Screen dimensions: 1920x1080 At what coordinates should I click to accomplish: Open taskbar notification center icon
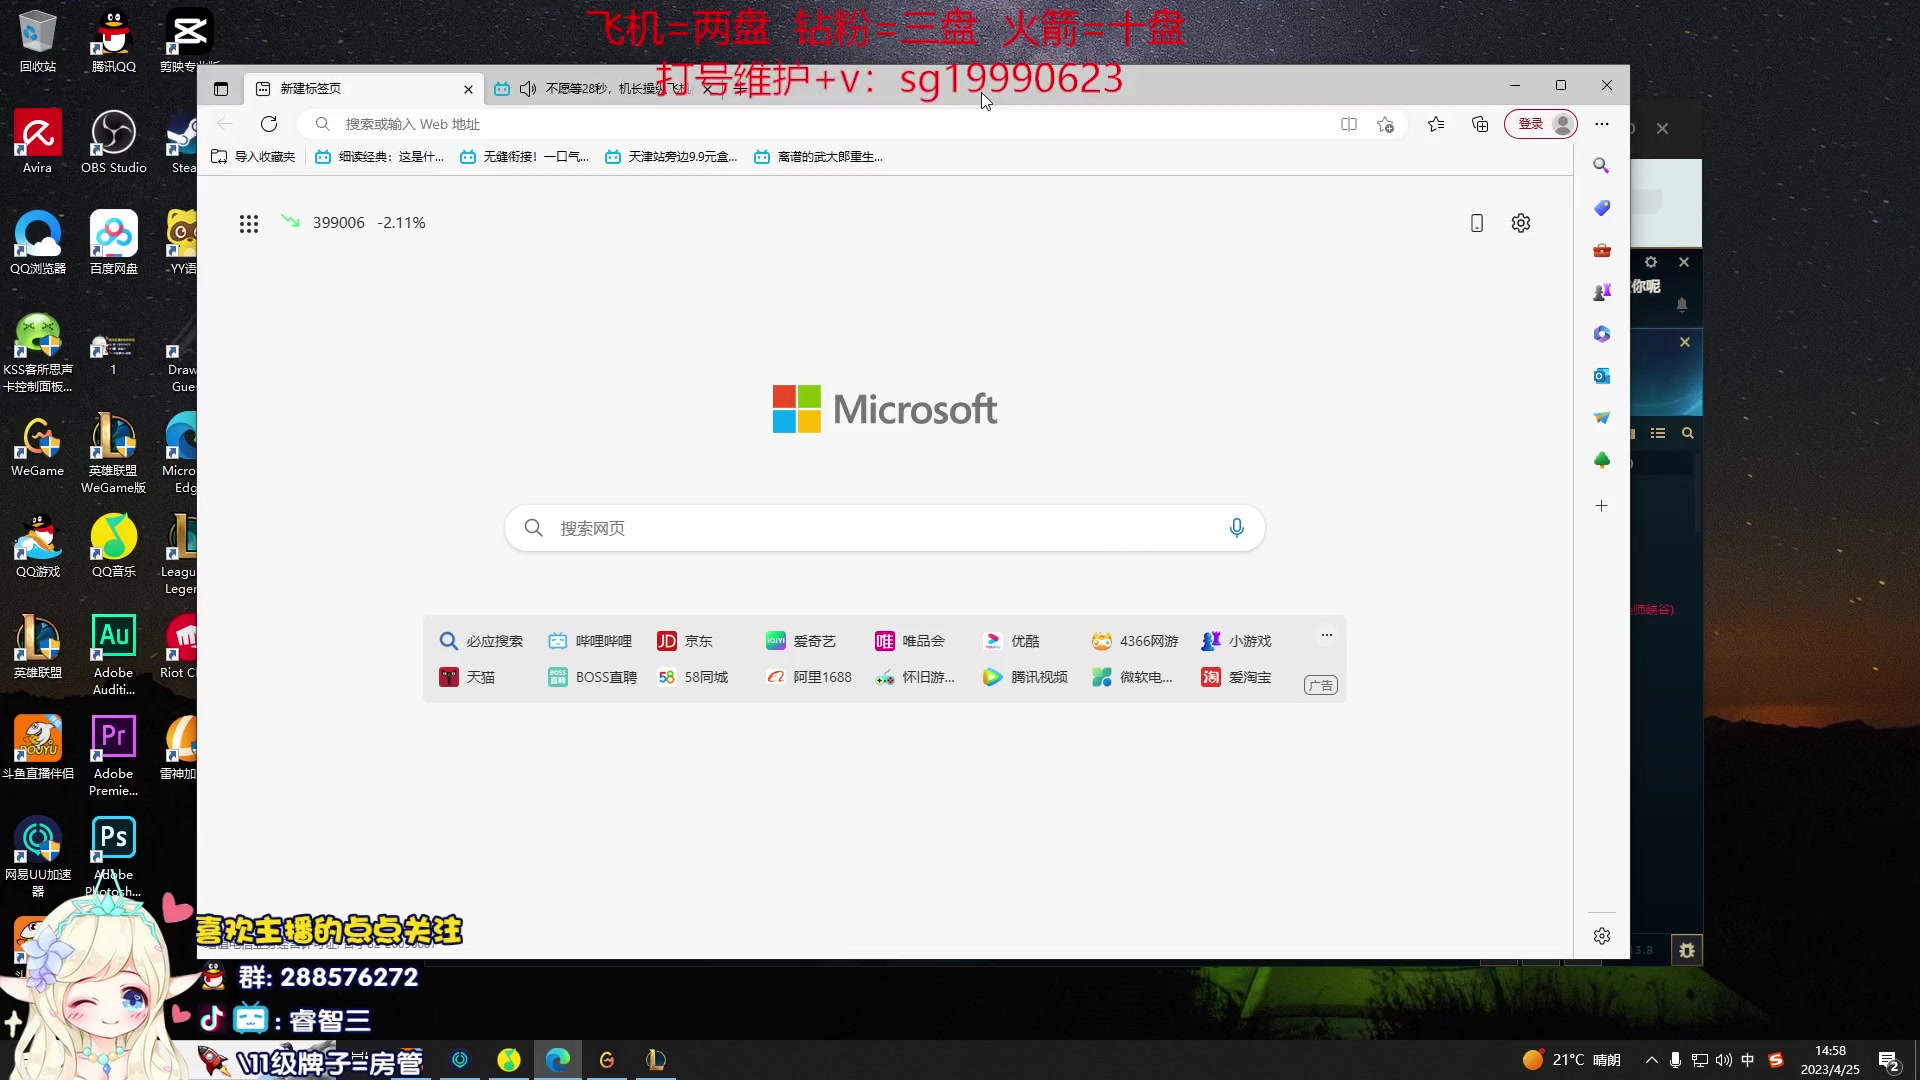pyautogui.click(x=1889, y=1060)
